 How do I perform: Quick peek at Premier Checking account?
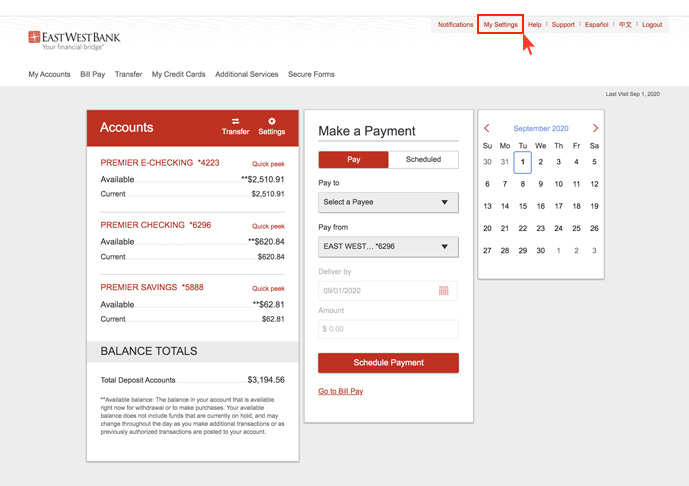click(268, 226)
